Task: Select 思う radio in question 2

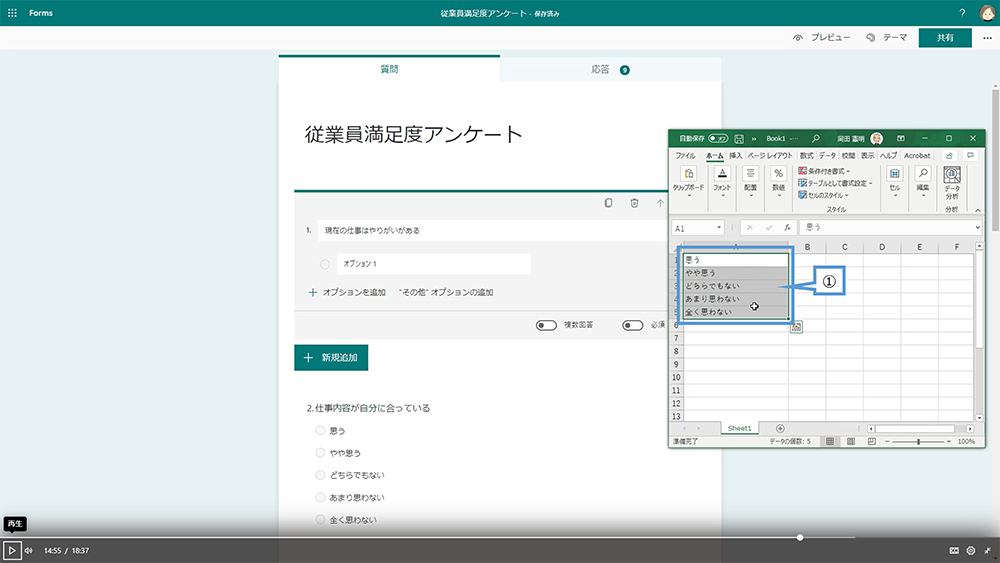Action: click(x=320, y=430)
